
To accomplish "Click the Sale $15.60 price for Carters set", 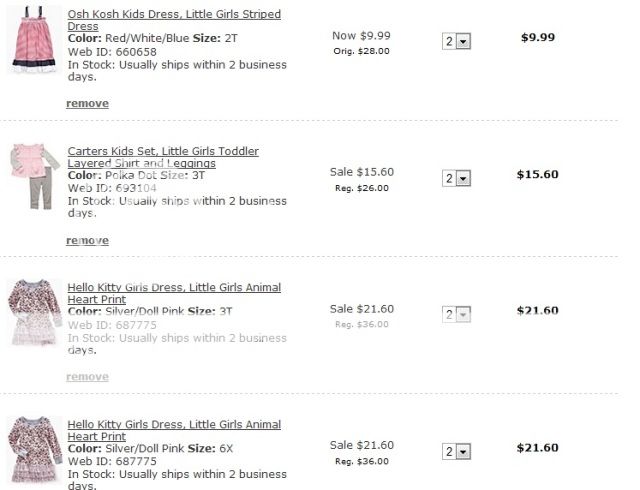I will tap(361, 171).
